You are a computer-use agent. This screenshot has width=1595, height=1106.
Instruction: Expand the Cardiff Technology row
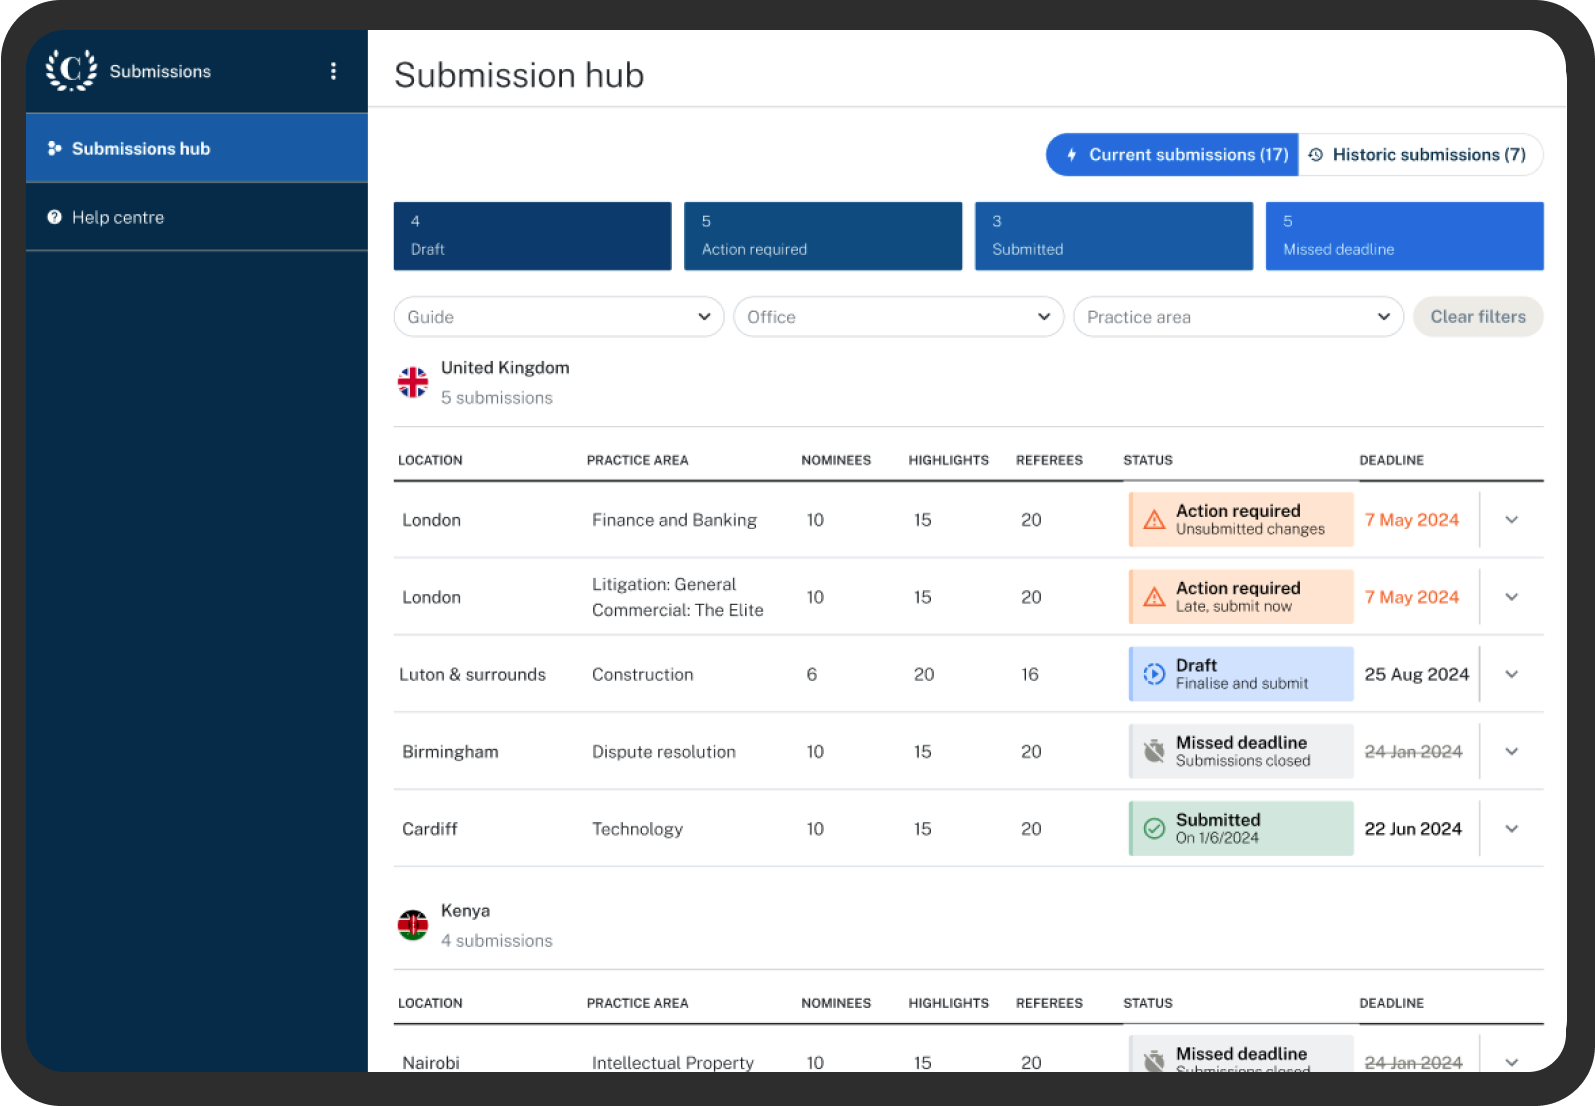(x=1512, y=828)
